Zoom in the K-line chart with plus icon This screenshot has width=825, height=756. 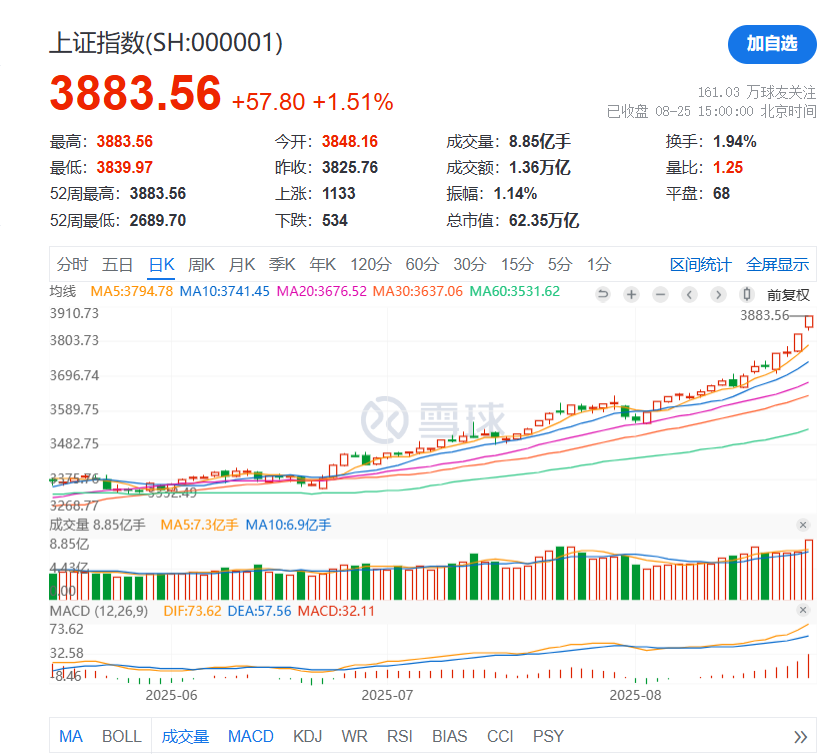tap(631, 294)
